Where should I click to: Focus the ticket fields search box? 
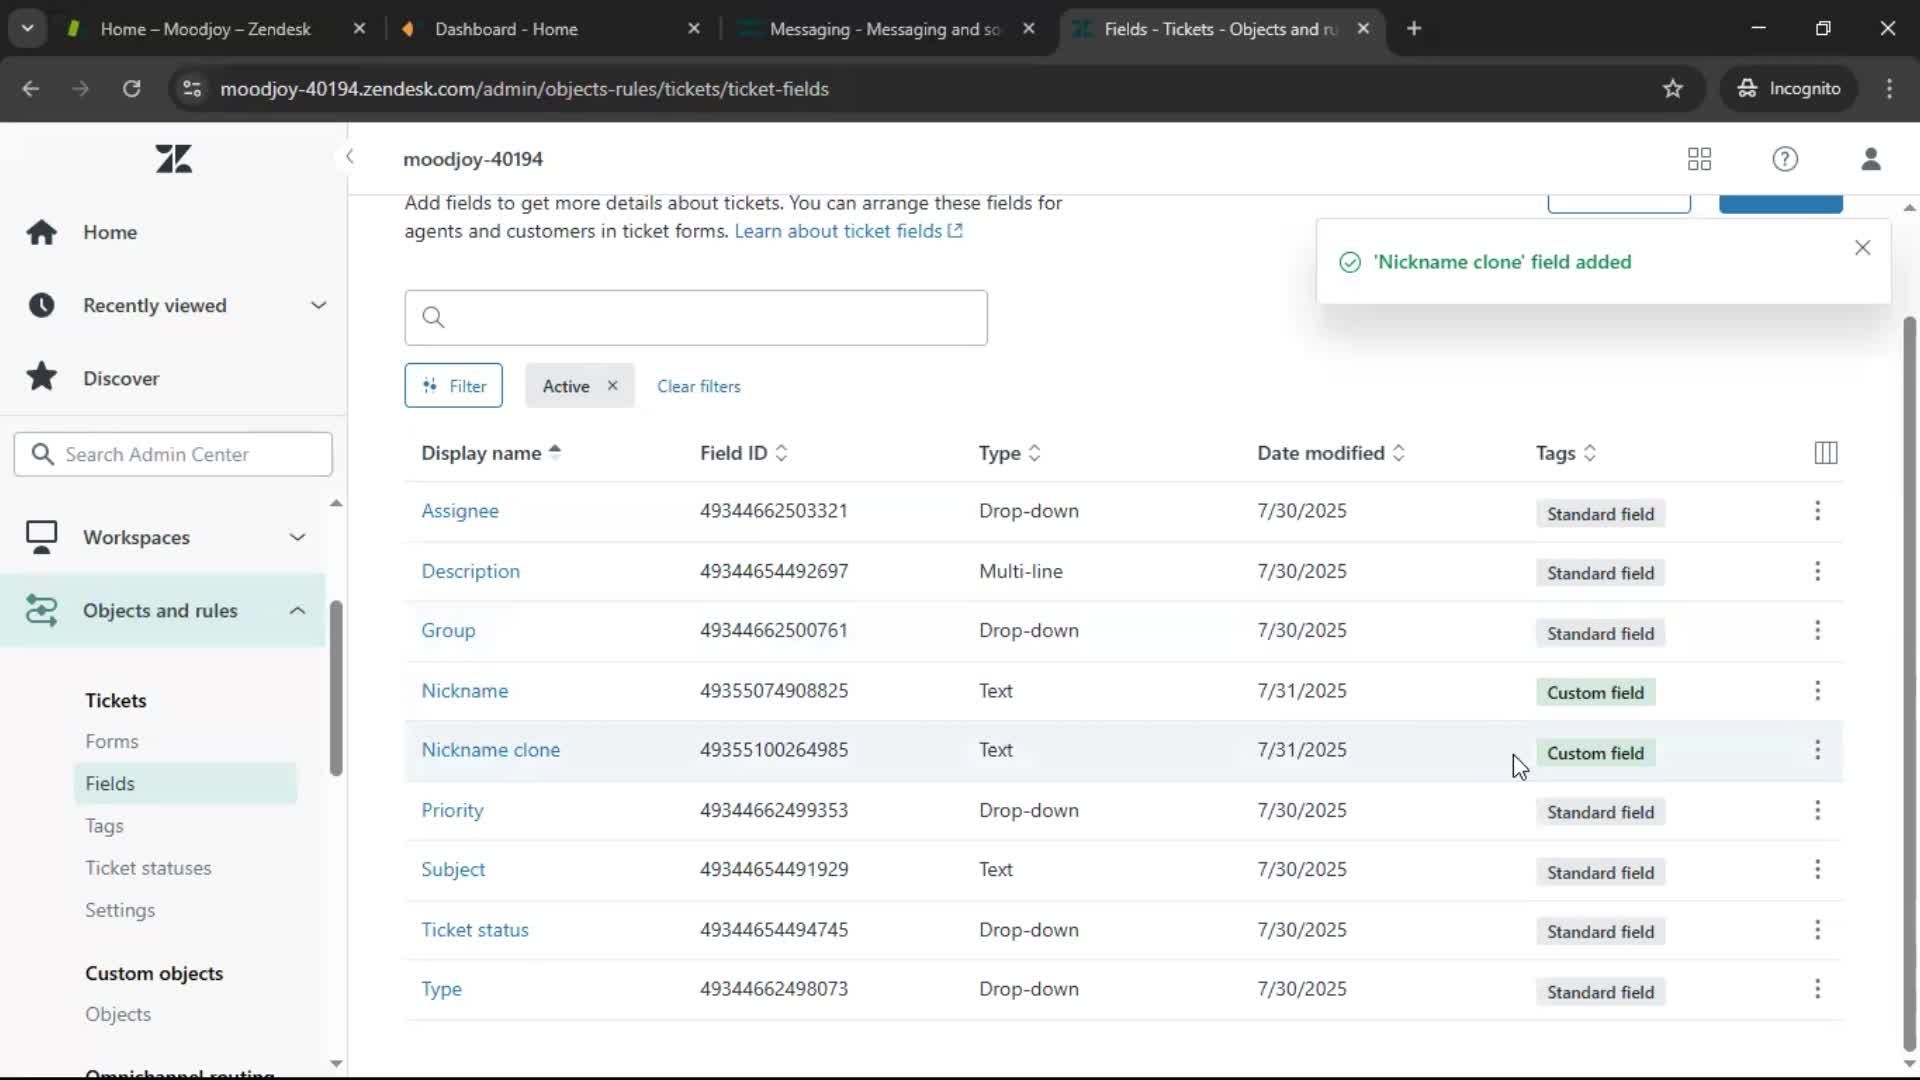pyautogui.click(x=696, y=318)
